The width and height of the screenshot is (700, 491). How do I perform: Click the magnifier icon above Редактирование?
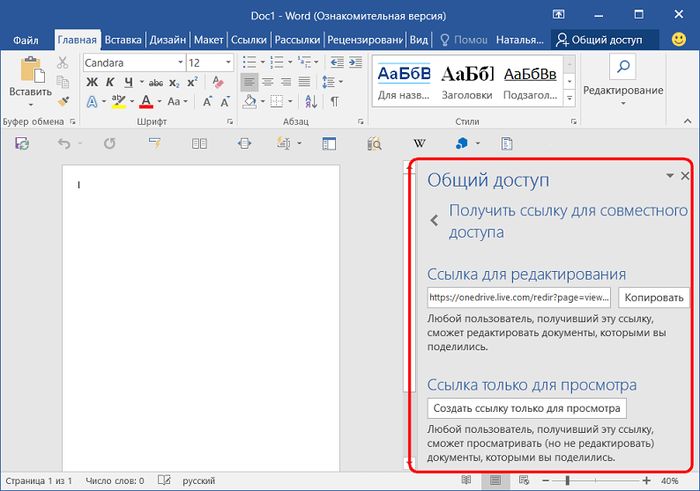[x=622, y=67]
